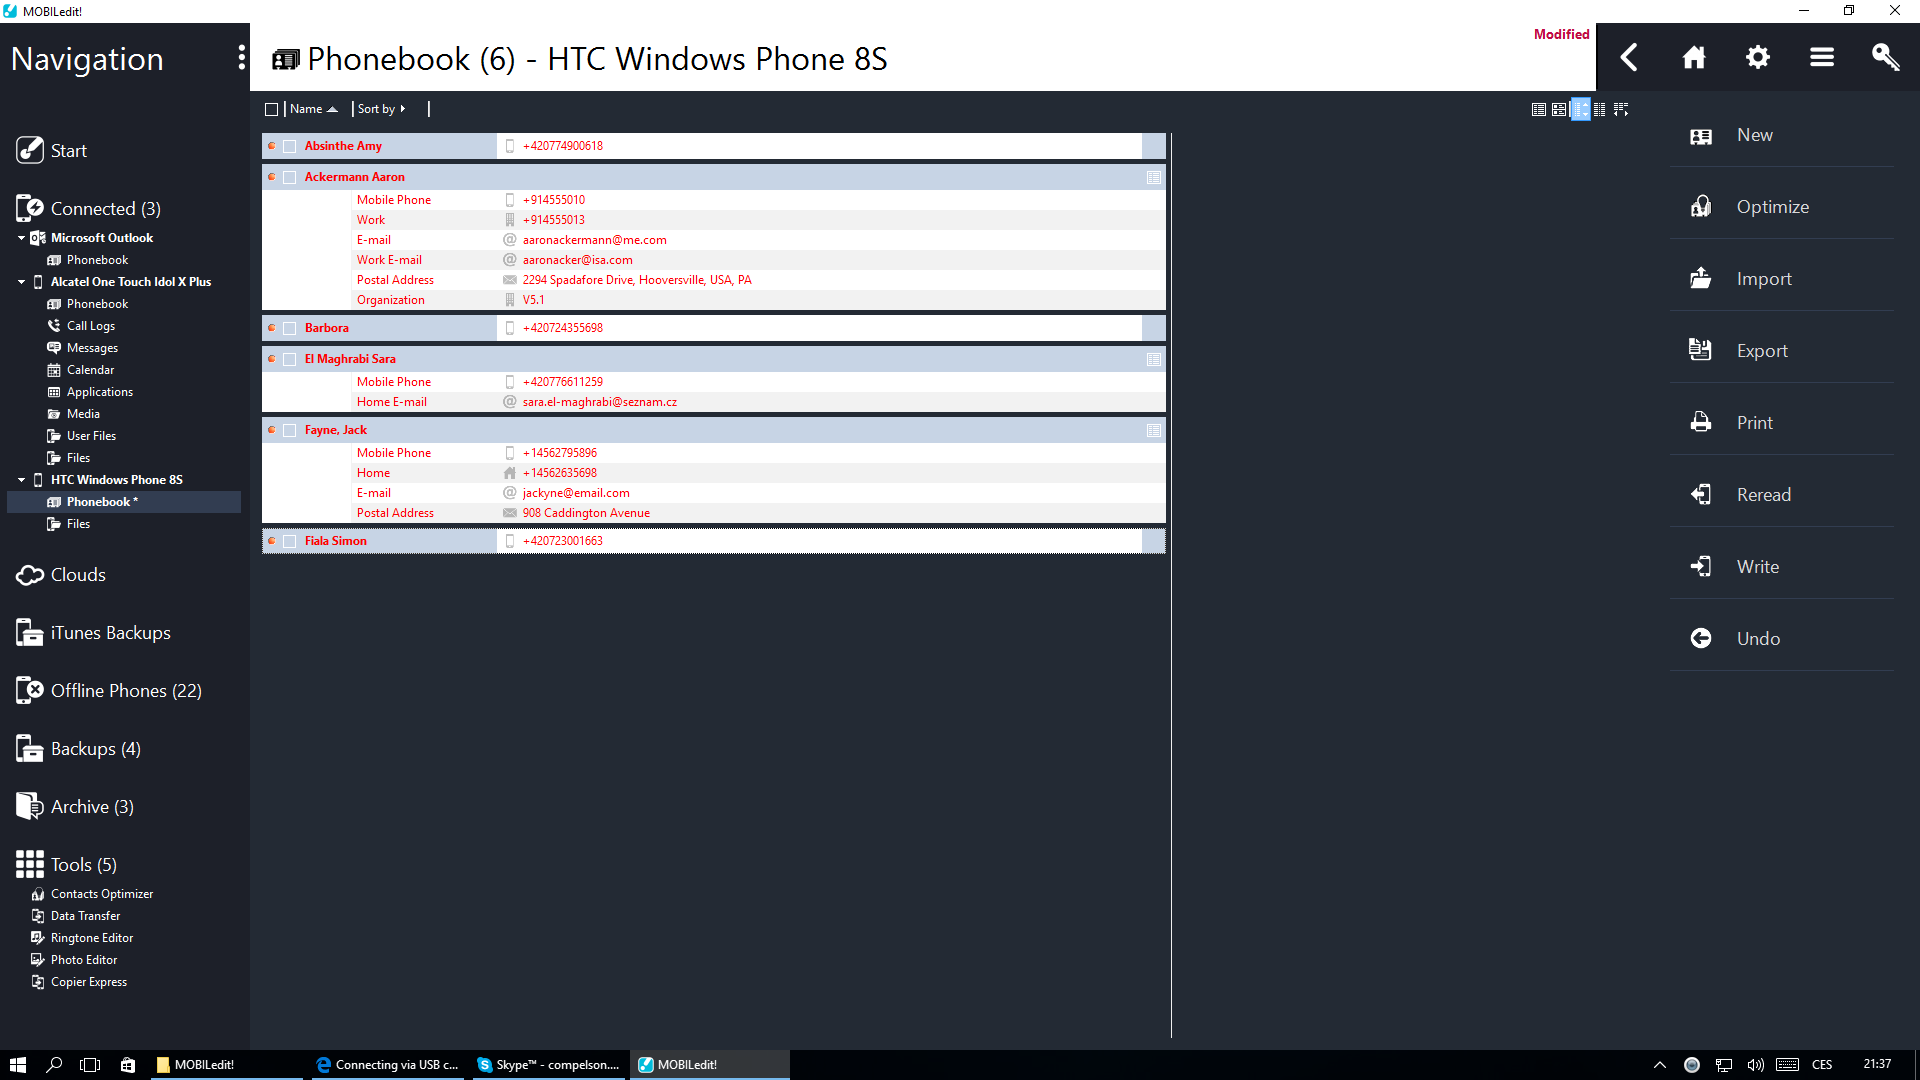The height and width of the screenshot is (1080, 1920).
Task: Collapse the Microsoft Outlook tree node
Action: pyautogui.click(x=21, y=238)
